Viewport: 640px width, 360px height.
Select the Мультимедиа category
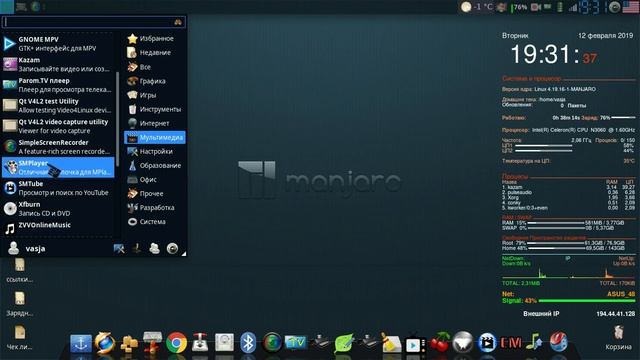pyautogui.click(x=154, y=138)
